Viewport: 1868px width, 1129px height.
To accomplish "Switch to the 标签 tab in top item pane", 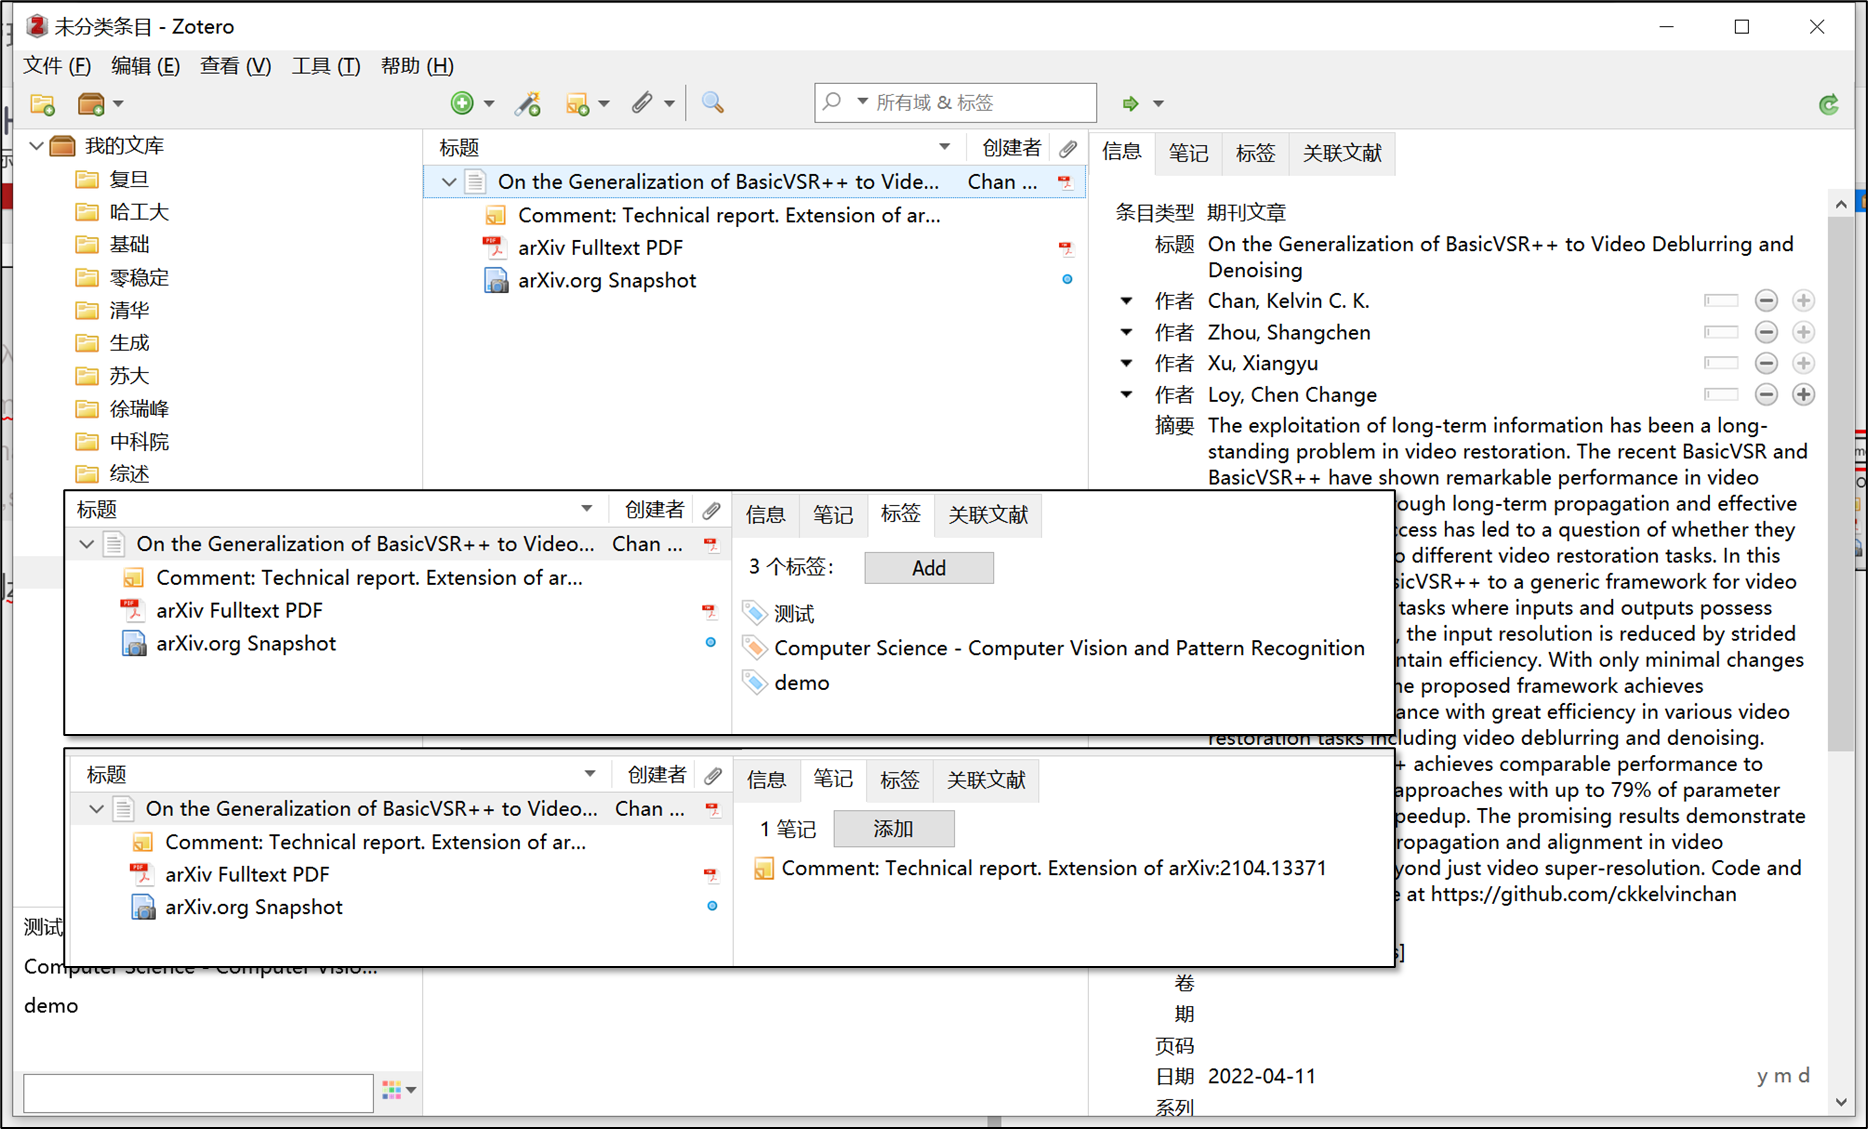I will [x=1255, y=153].
